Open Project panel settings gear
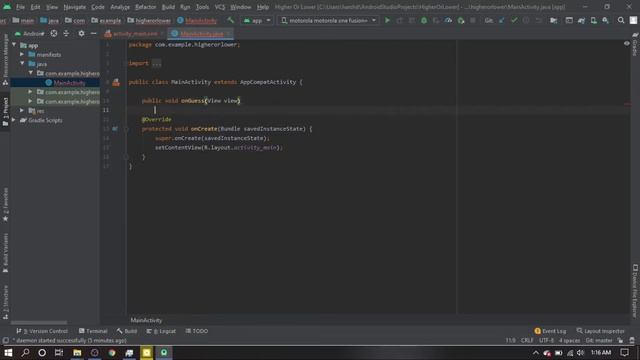640x360 pixels. click(x=81, y=33)
